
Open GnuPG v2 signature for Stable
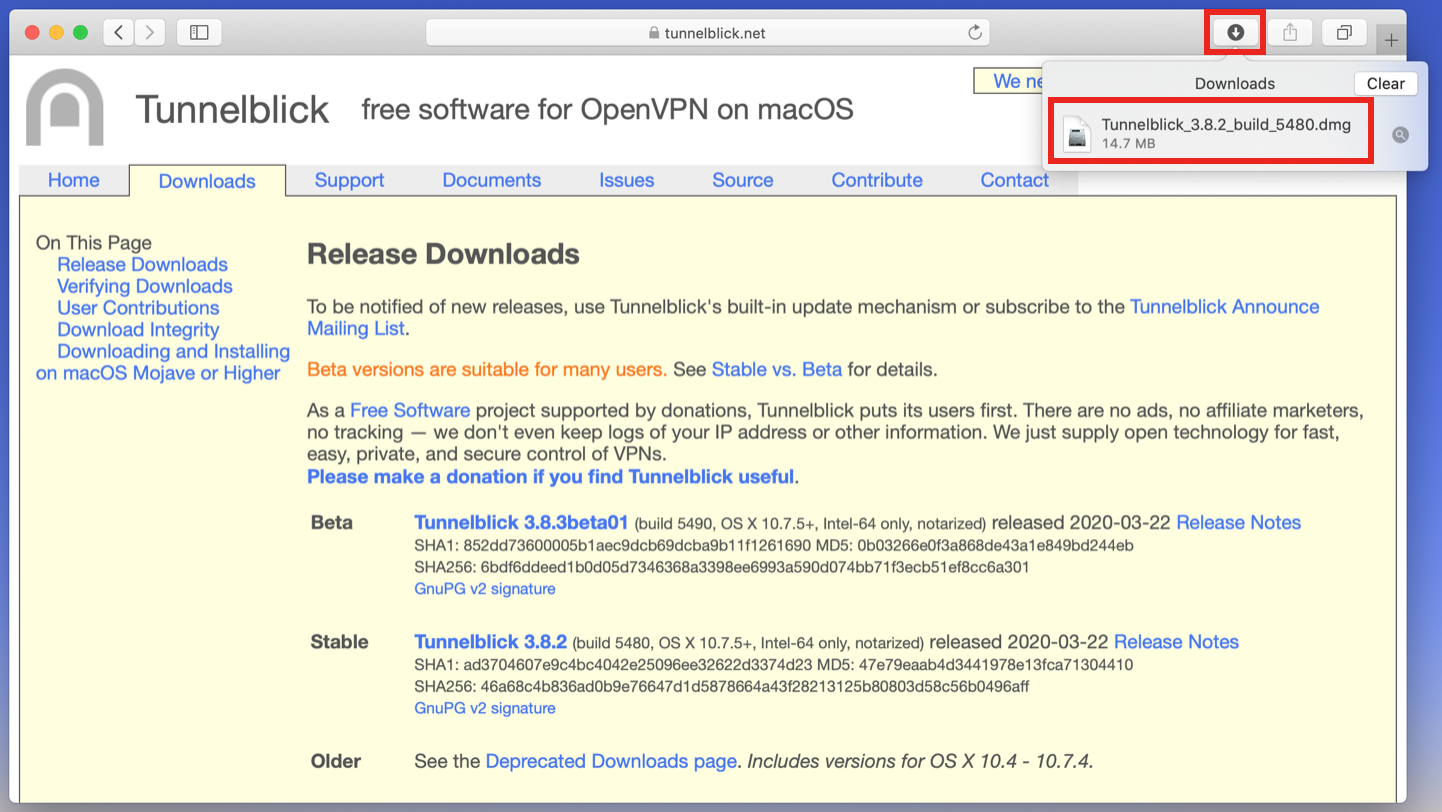(x=485, y=708)
